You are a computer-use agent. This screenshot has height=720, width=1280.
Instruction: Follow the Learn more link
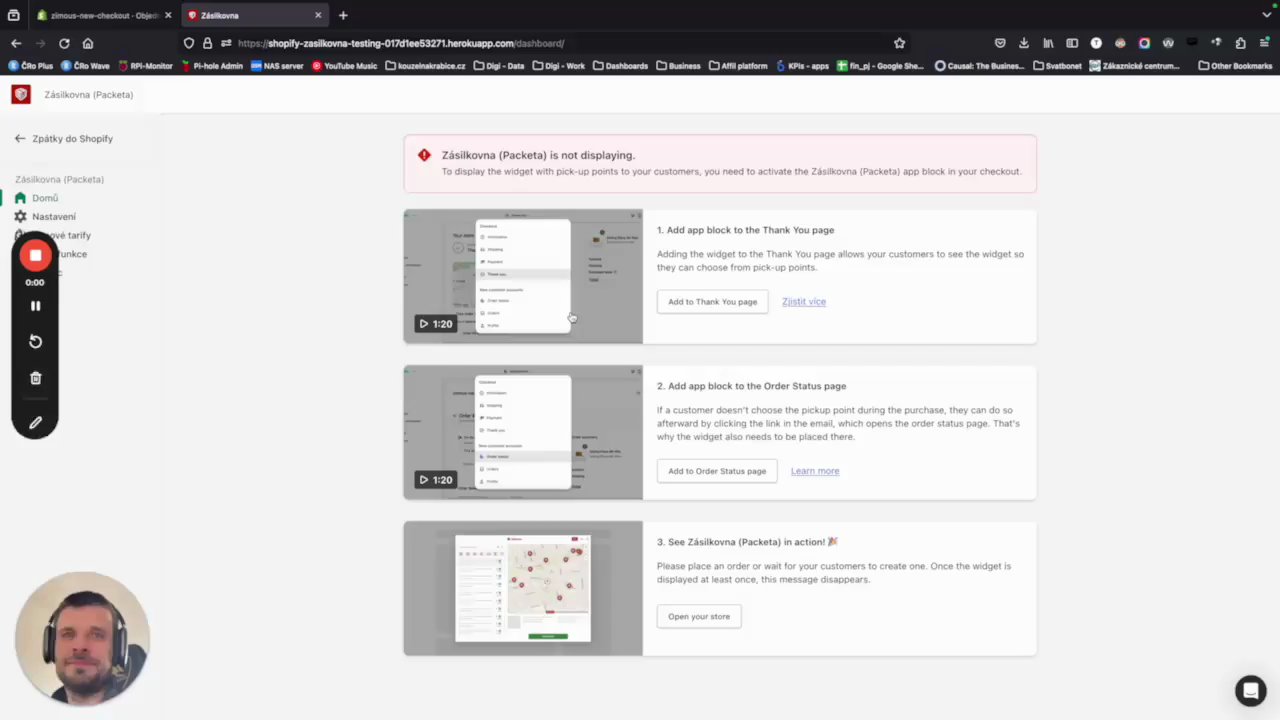click(815, 471)
